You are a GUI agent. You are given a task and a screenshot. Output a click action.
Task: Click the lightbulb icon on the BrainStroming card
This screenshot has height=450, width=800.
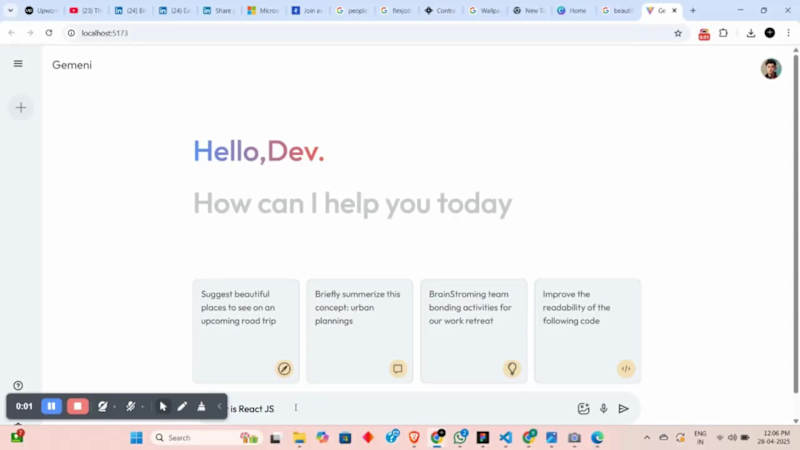point(512,368)
